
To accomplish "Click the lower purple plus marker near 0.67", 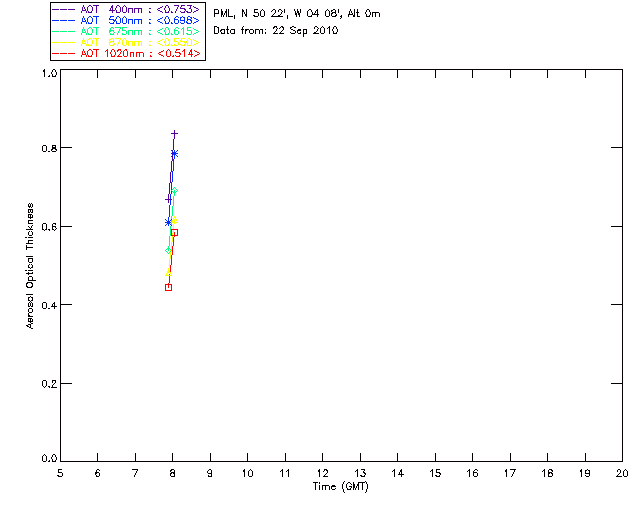I will [x=168, y=199].
